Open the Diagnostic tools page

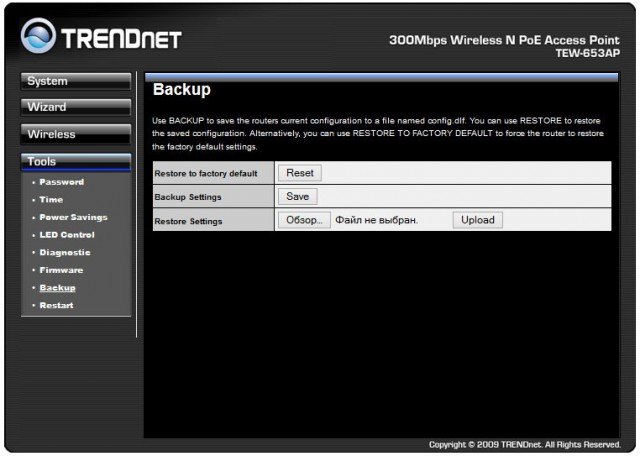(64, 253)
